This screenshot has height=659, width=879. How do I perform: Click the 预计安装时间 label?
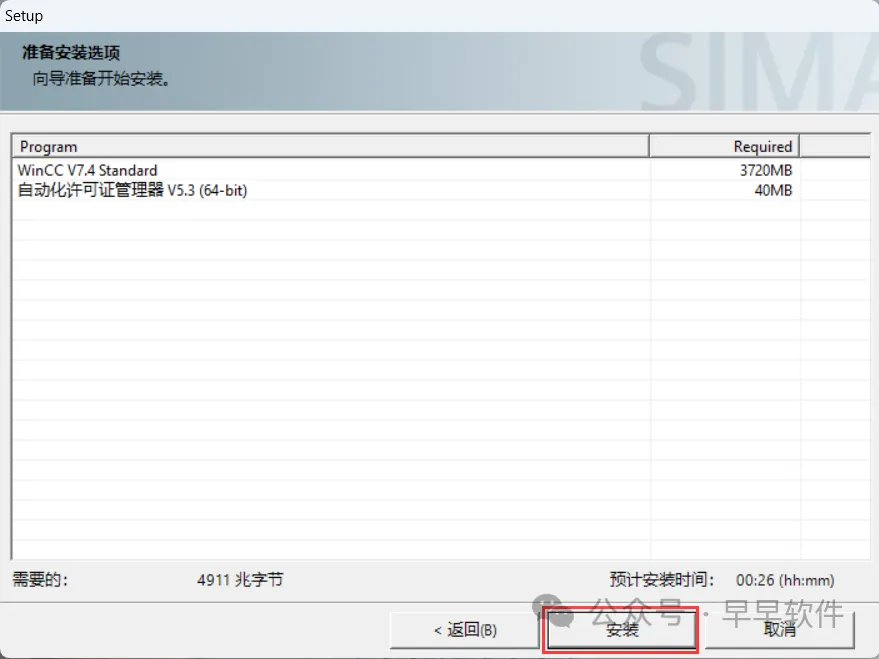click(x=661, y=579)
